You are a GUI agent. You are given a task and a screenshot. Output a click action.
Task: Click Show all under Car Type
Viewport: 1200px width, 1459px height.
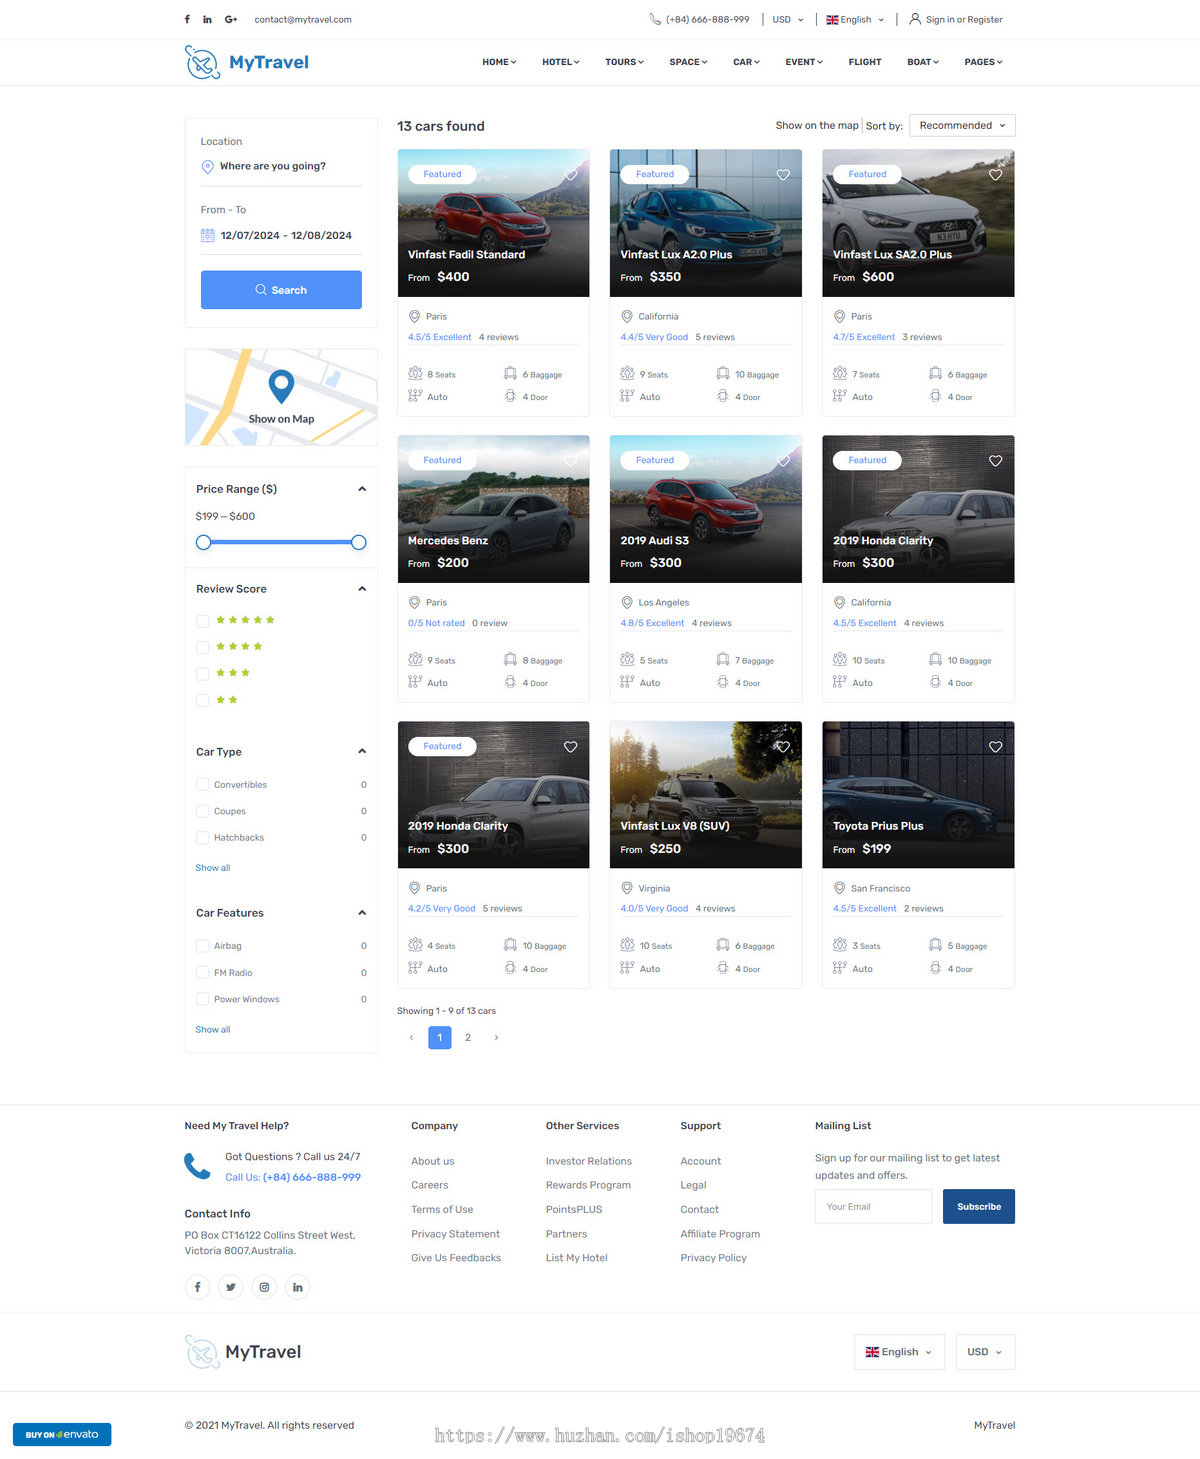(213, 868)
